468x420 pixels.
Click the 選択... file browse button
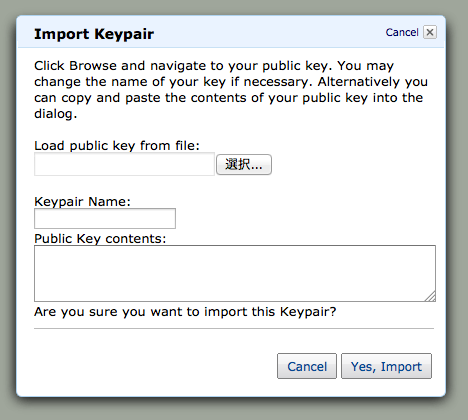(244, 164)
